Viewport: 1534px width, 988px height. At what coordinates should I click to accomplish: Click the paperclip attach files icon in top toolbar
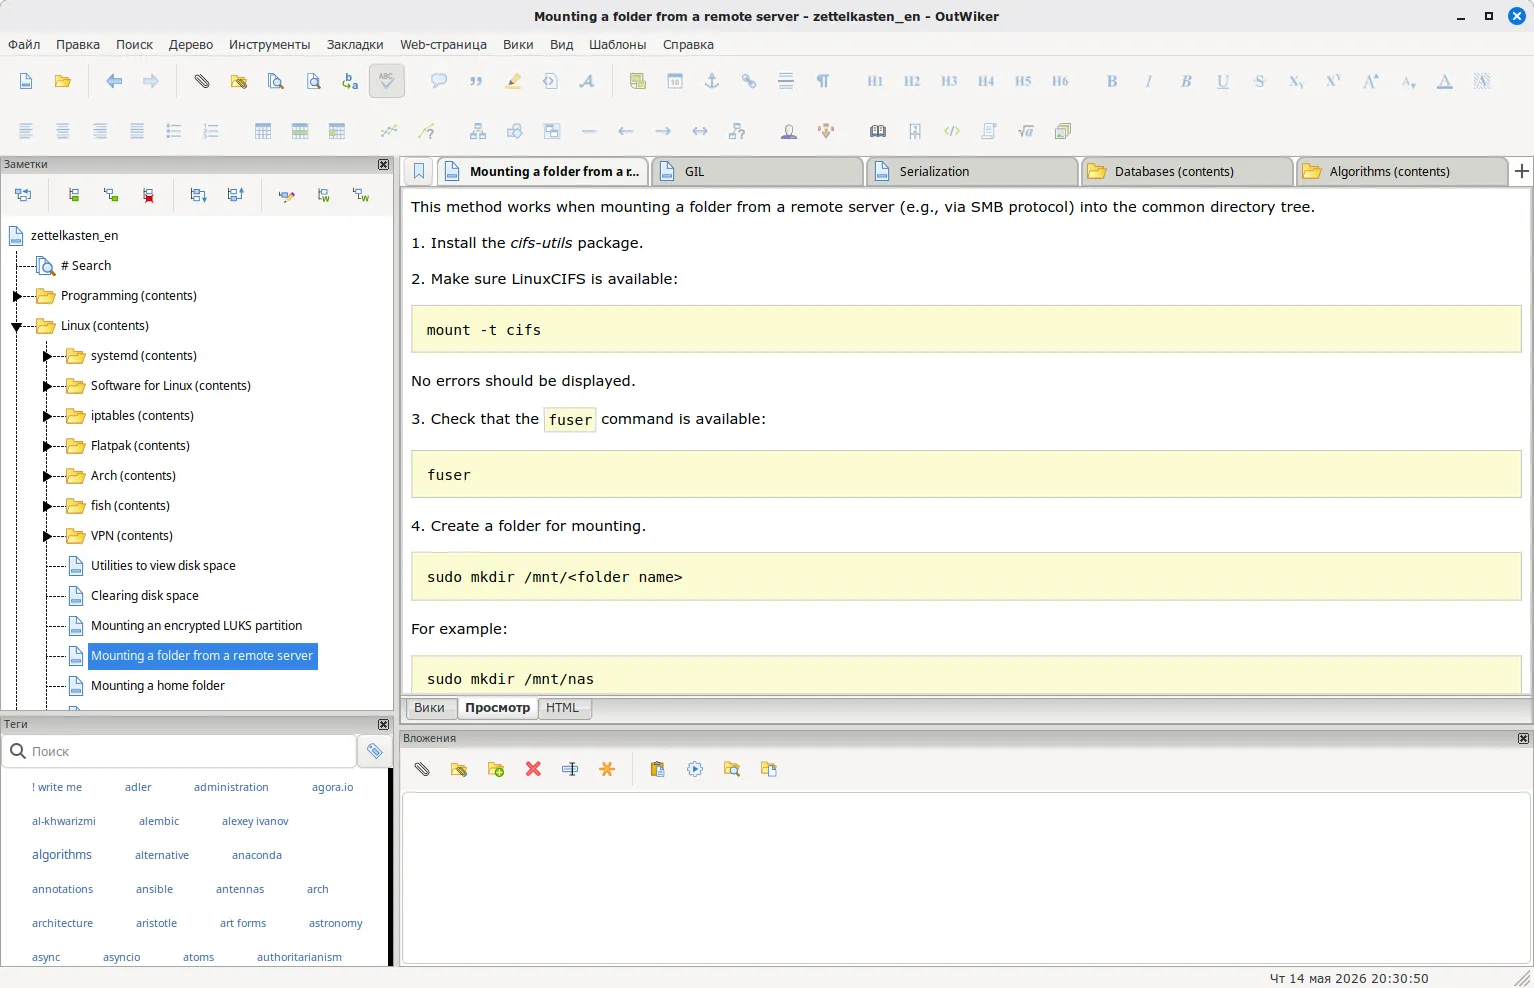click(202, 81)
